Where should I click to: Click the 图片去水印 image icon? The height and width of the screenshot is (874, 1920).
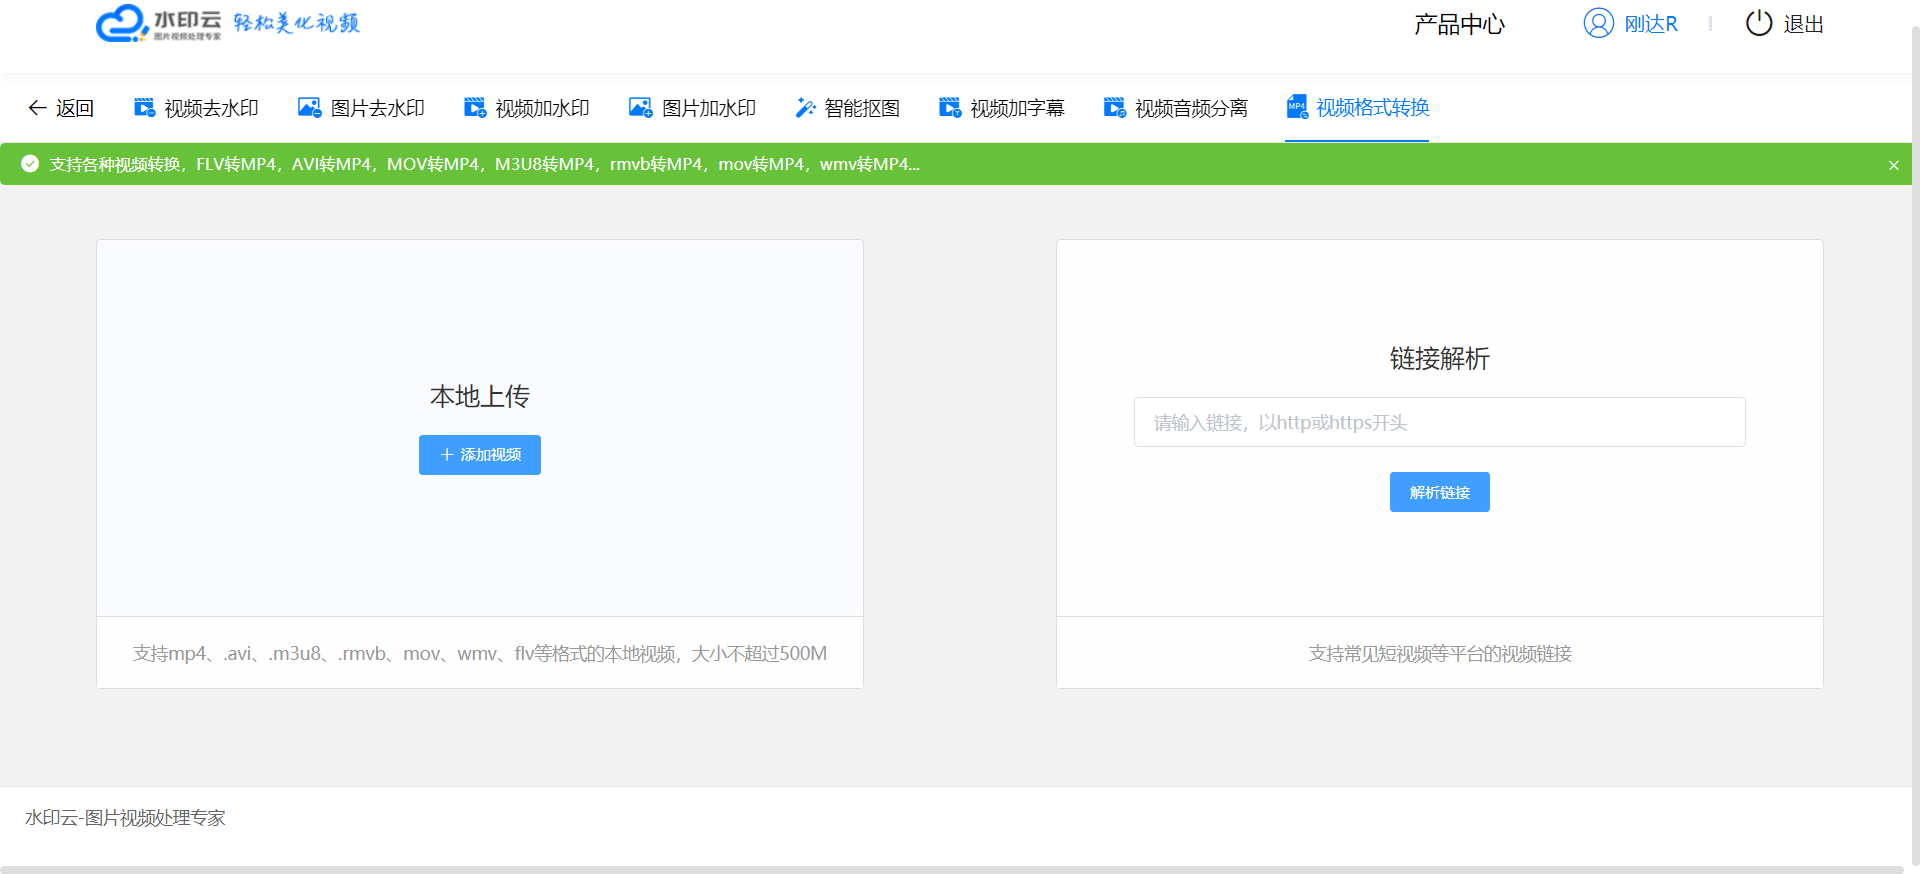pyautogui.click(x=310, y=108)
